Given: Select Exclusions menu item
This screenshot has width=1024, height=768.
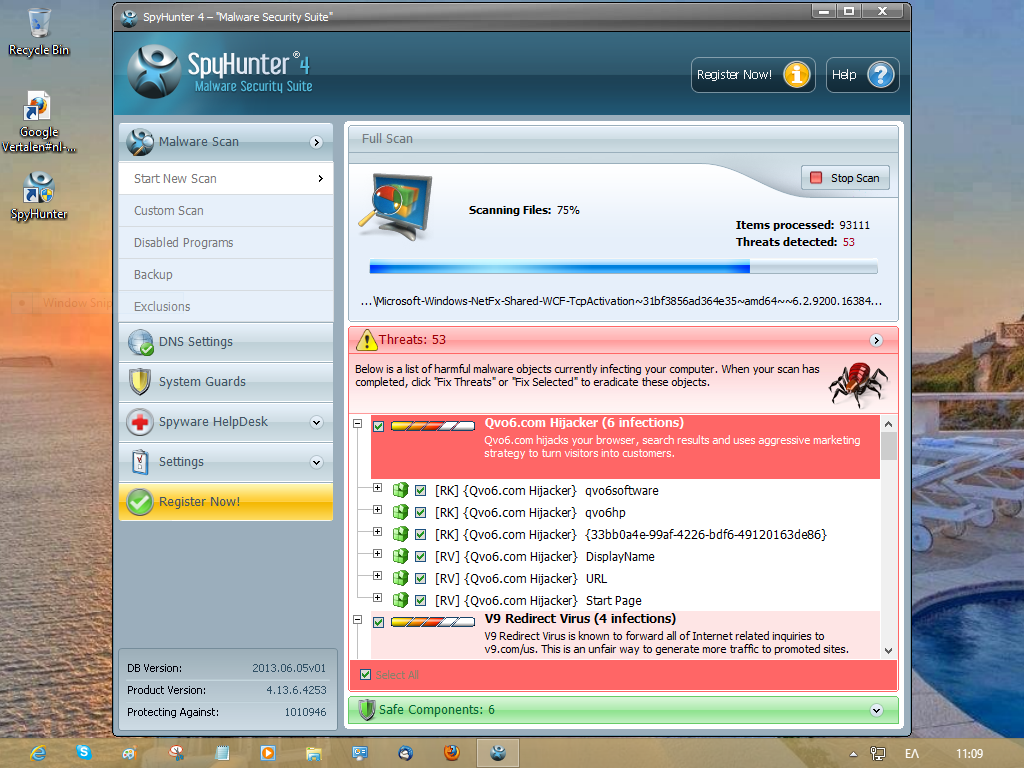Looking at the screenshot, I should (226, 307).
